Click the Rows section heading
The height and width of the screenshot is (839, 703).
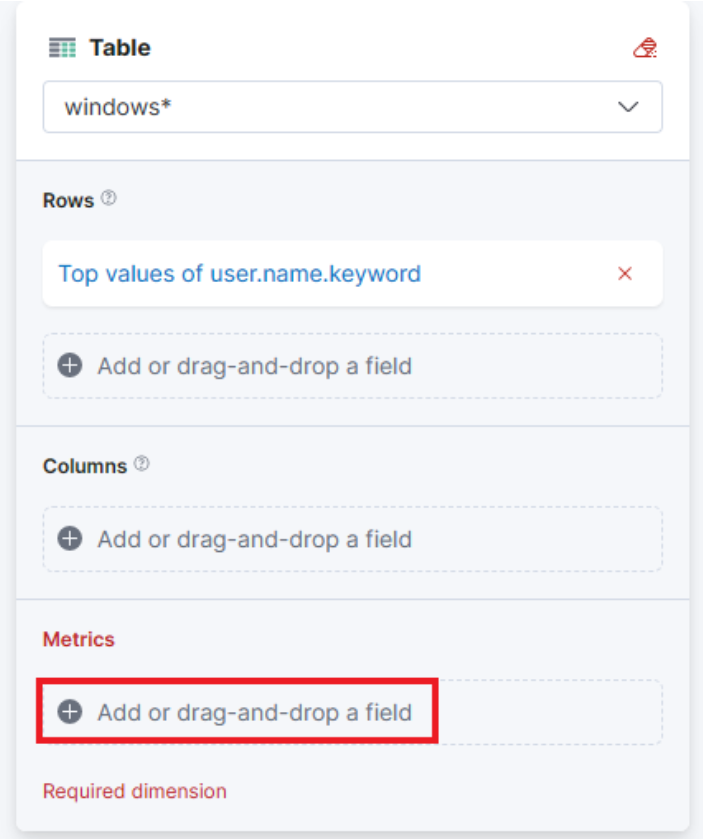[66, 199]
